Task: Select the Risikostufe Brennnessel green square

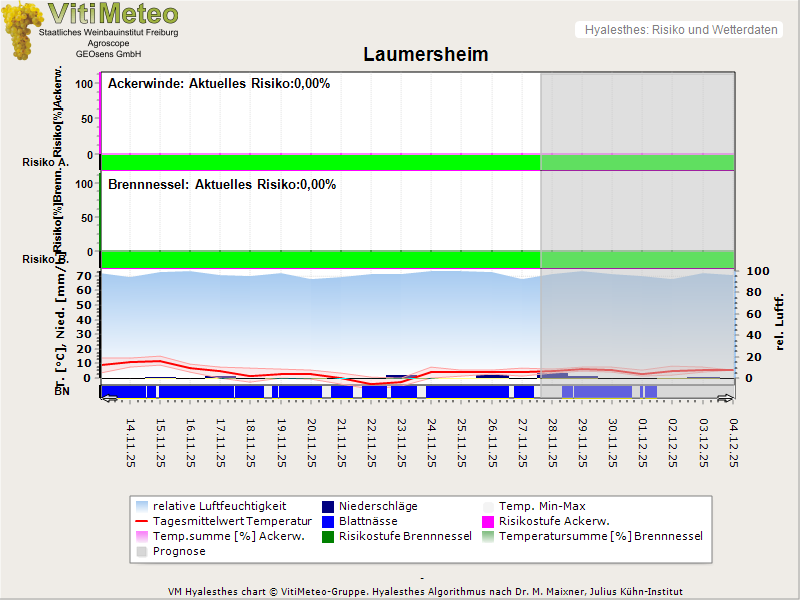Action: [330, 536]
